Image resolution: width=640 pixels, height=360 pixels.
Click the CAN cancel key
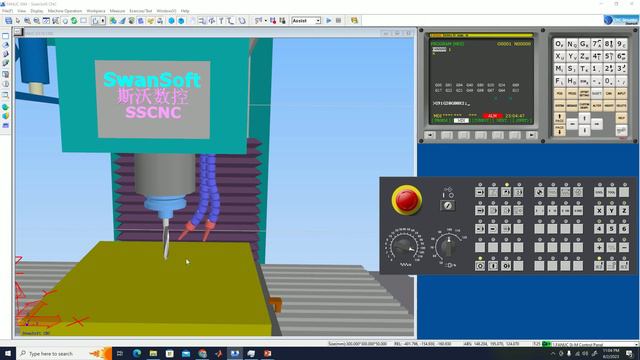click(609, 93)
